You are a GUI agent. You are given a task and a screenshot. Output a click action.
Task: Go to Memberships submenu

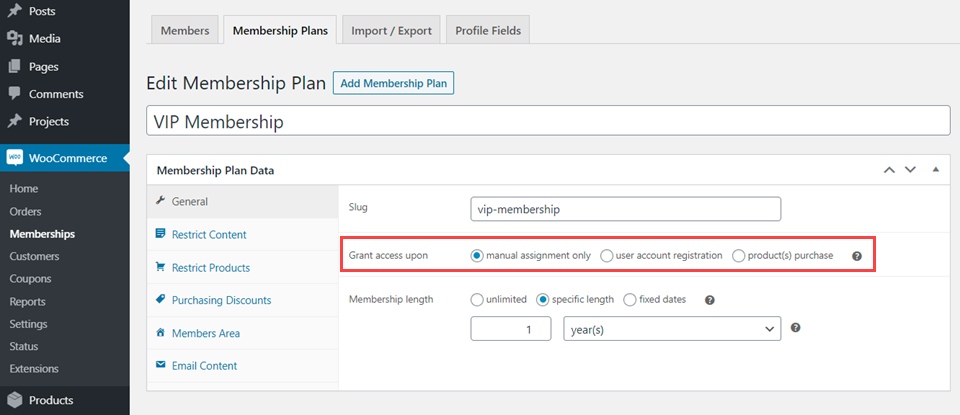pyautogui.click(x=42, y=234)
